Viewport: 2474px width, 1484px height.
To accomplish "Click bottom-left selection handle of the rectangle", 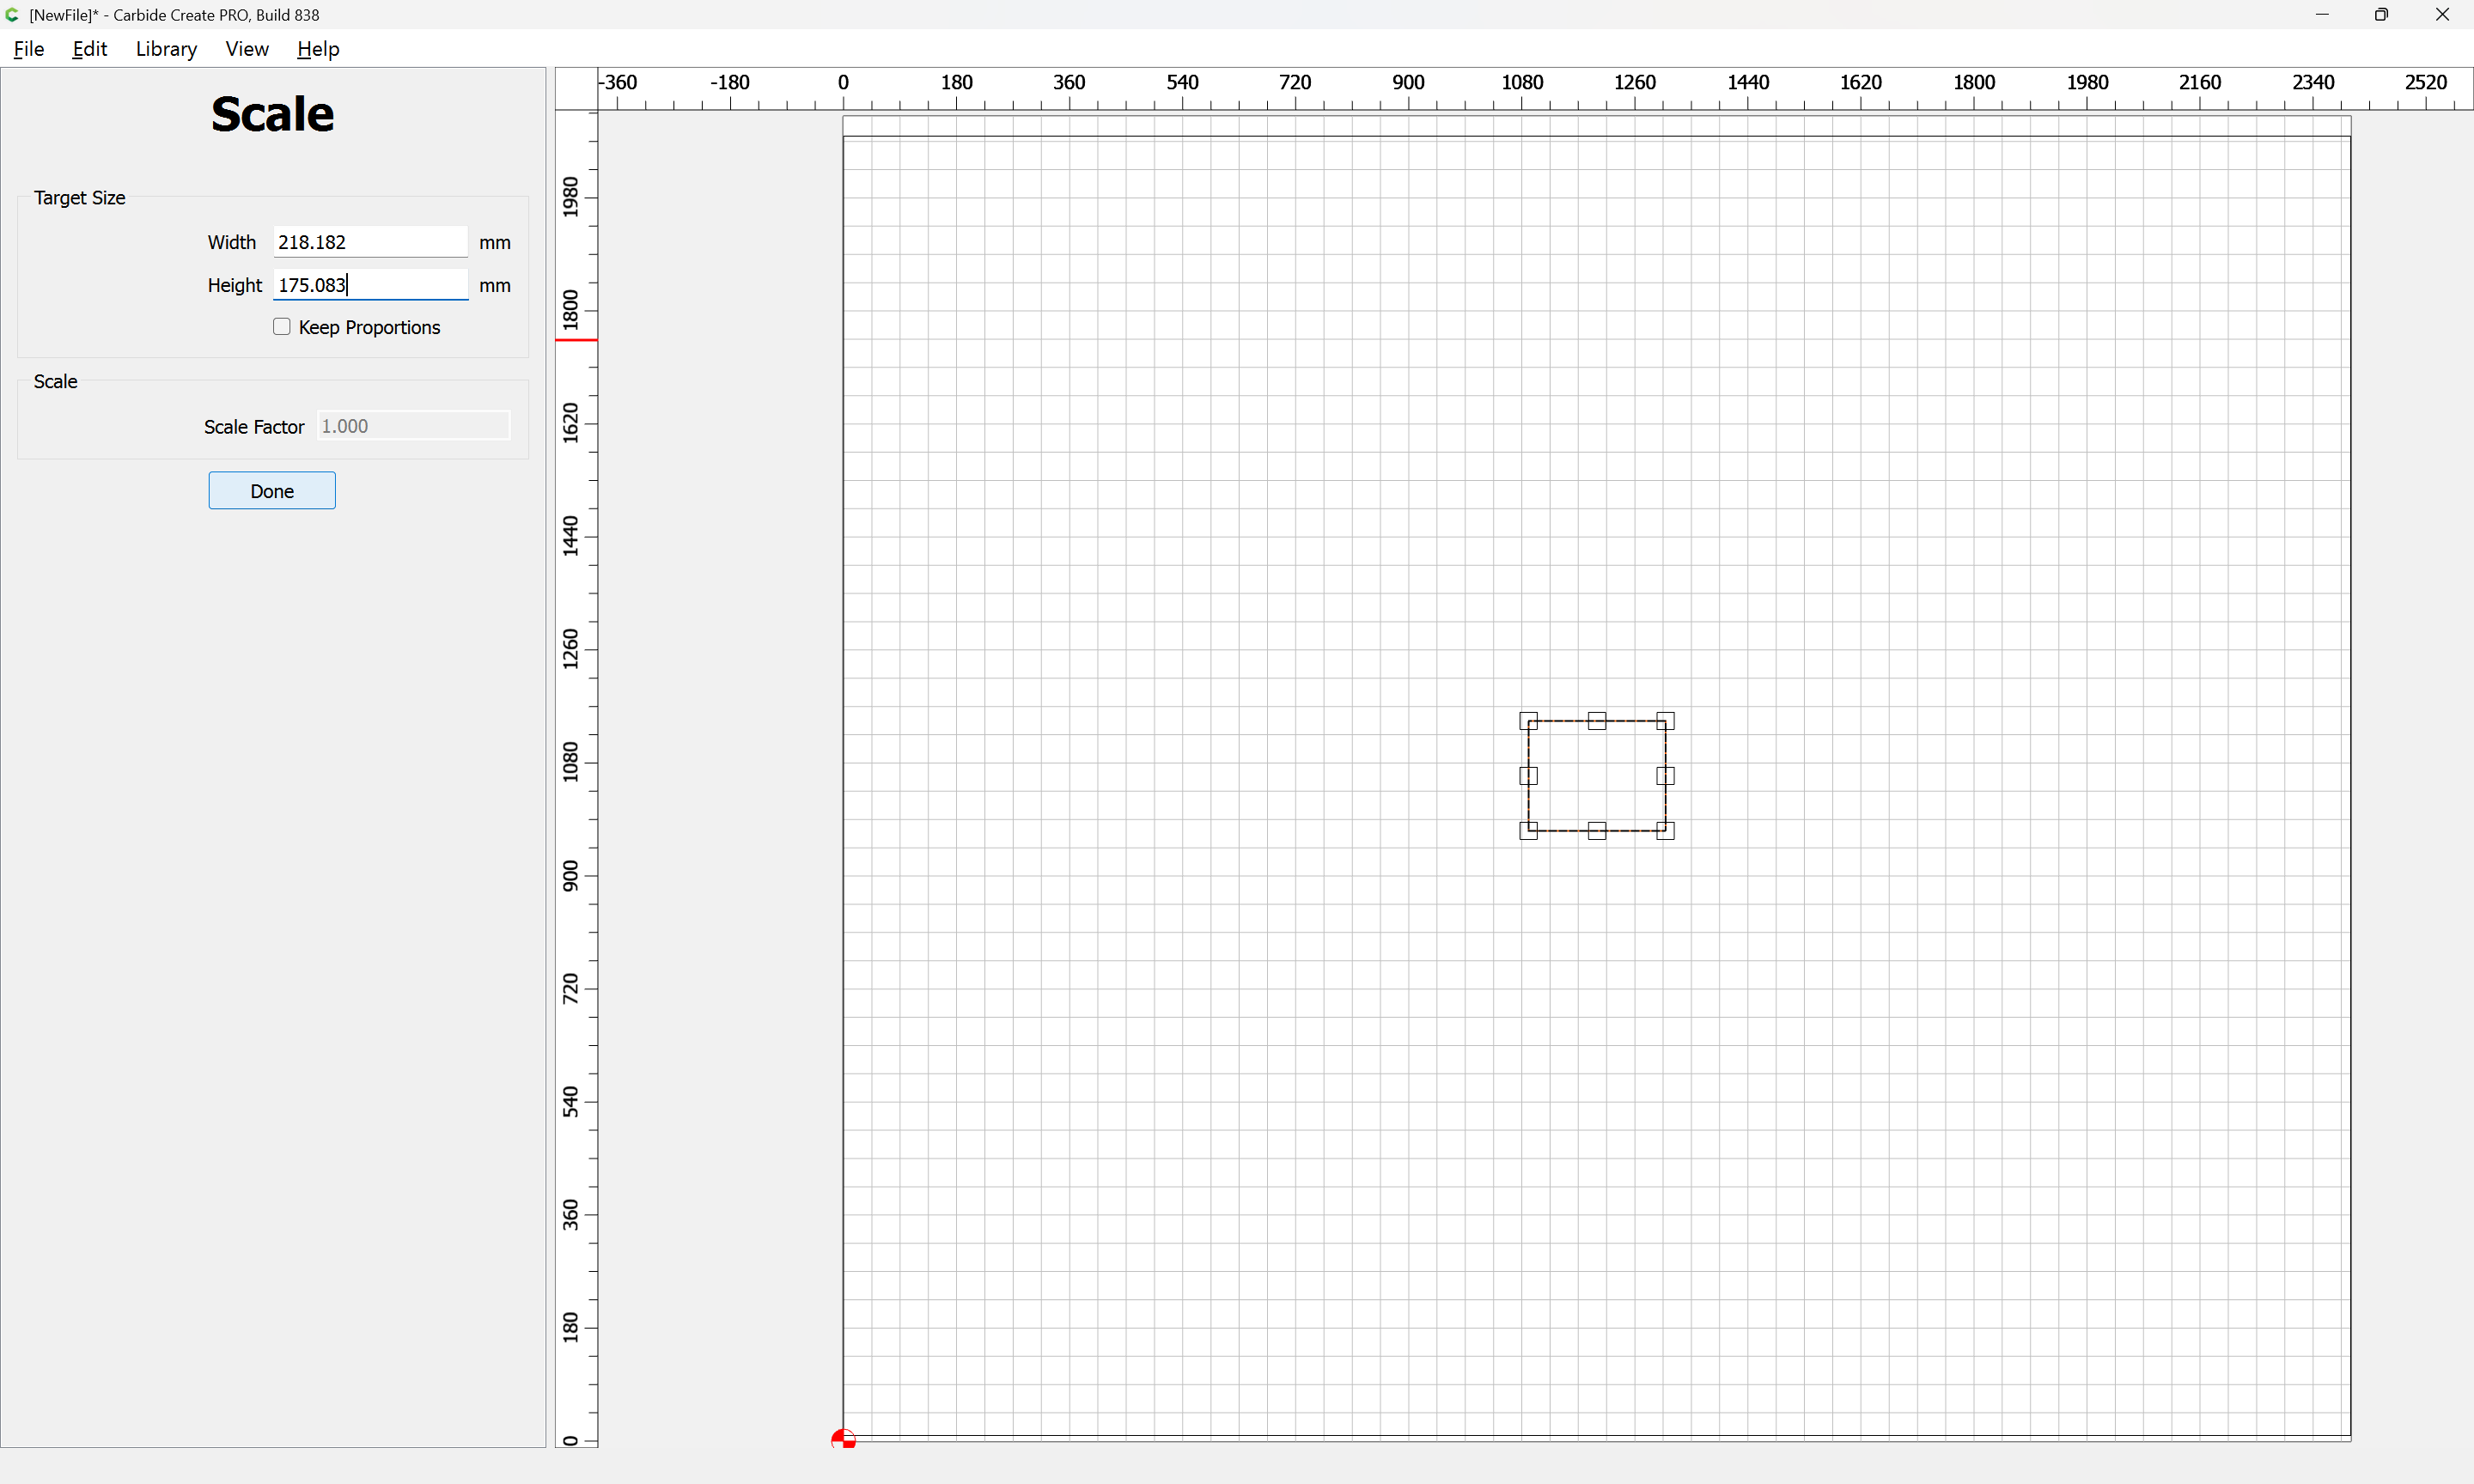I will click(x=1528, y=830).
